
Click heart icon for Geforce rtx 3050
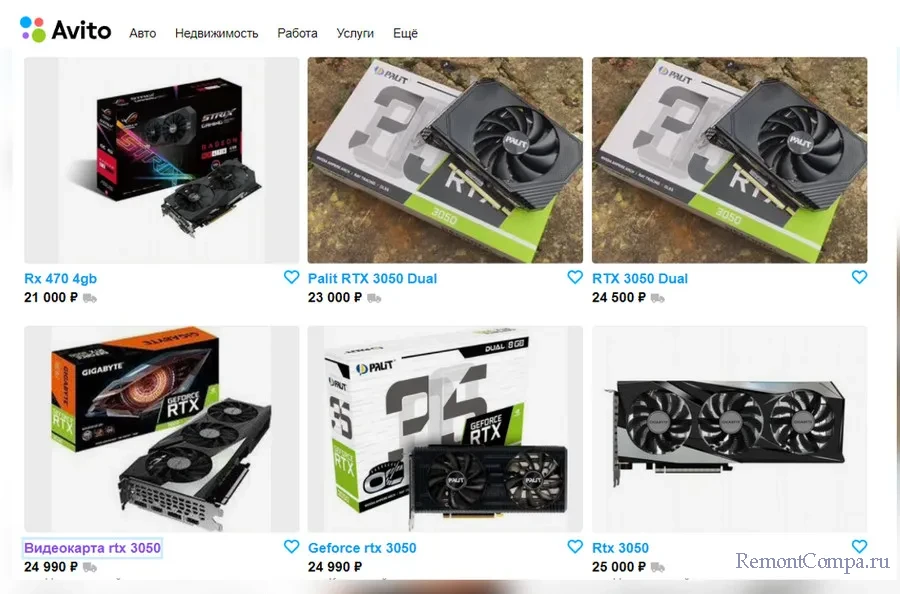[x=575, y=546]
